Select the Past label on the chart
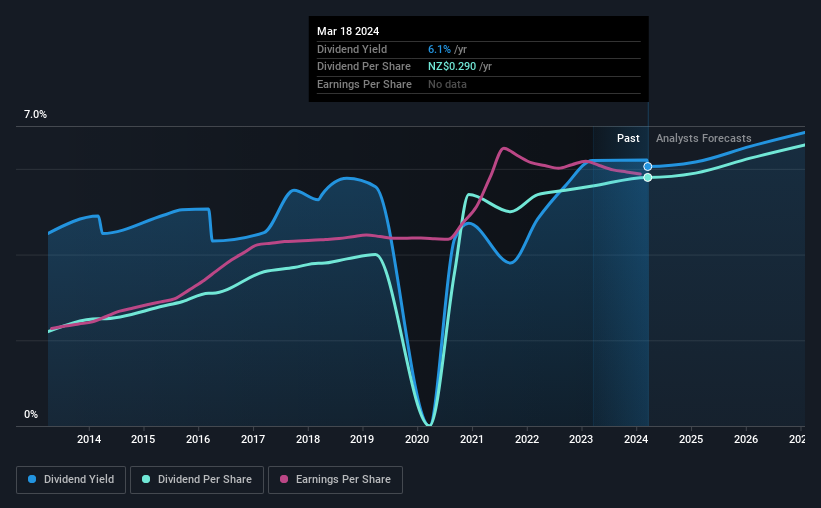This screenshot has height=508, width=821. [628, 138]
